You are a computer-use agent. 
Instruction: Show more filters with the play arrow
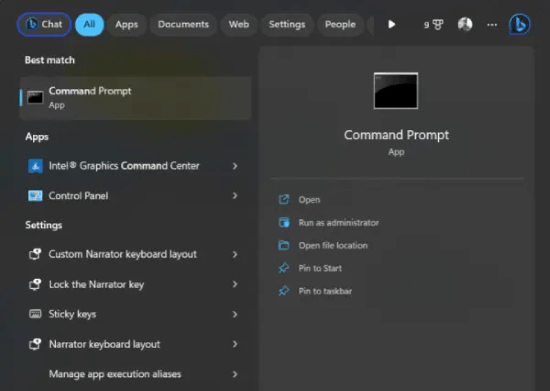pyautogui.click(x=392, y=24)
